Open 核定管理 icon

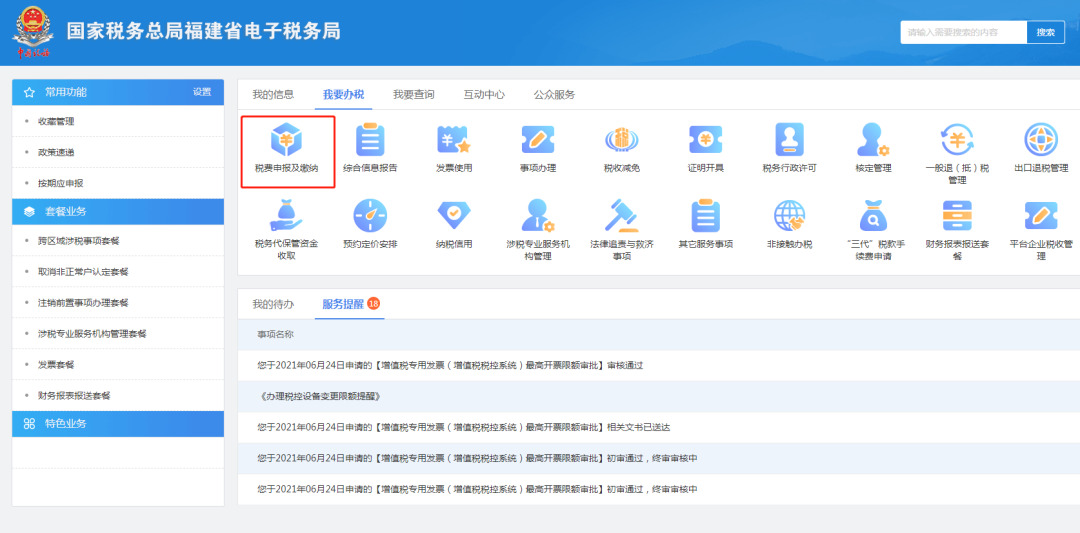point(873,140)
